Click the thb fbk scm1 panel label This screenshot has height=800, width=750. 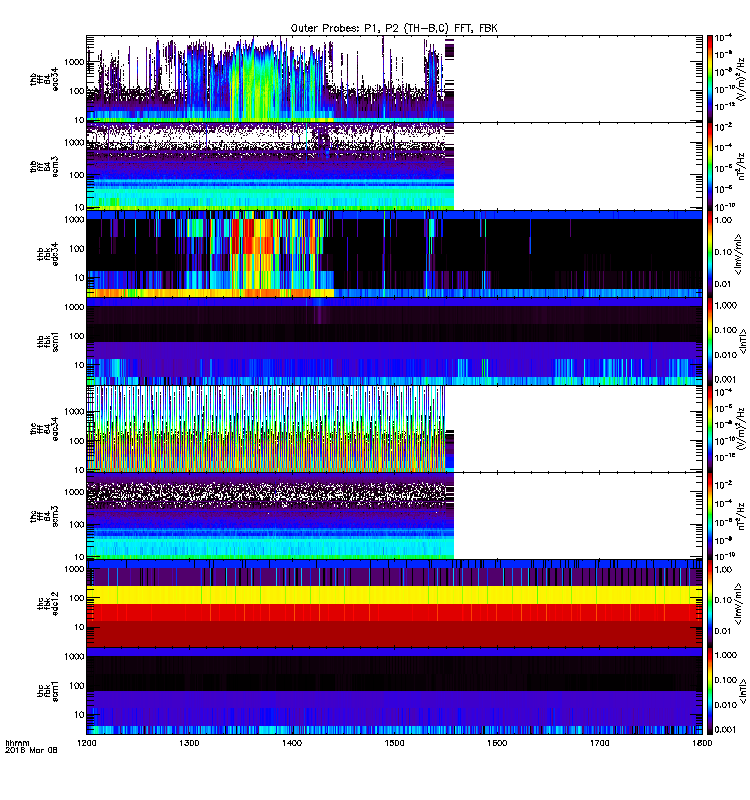pyautogui.click(x=48, y=341)
